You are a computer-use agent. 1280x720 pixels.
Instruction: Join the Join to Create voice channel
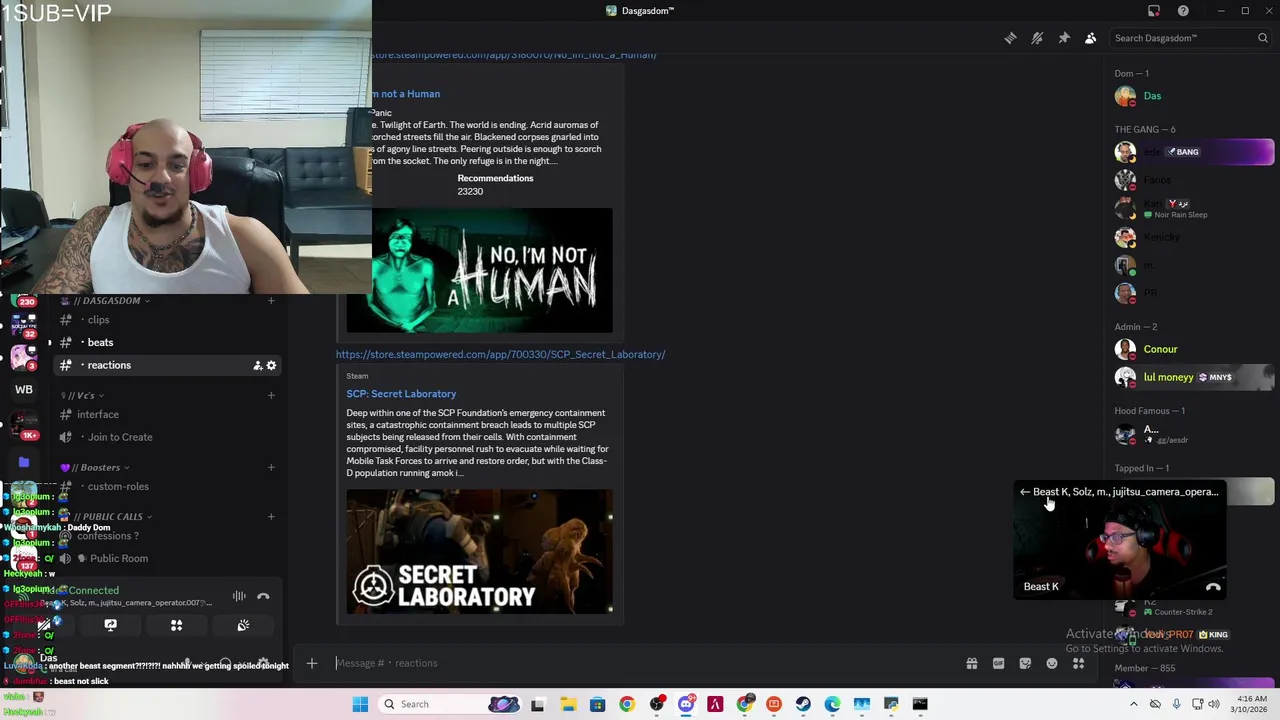pyautogui.click(x=166, y=437)
